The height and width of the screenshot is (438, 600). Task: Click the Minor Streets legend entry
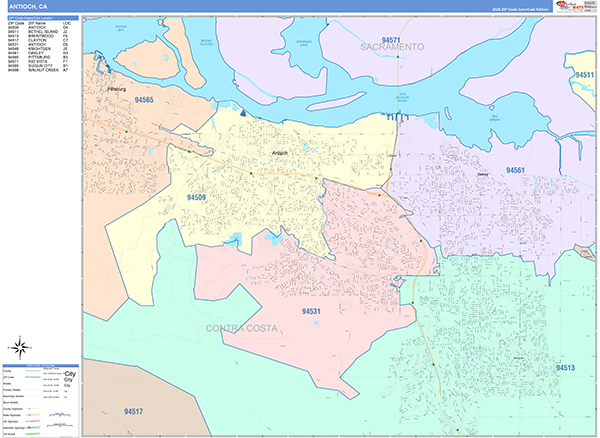[10, 402]
